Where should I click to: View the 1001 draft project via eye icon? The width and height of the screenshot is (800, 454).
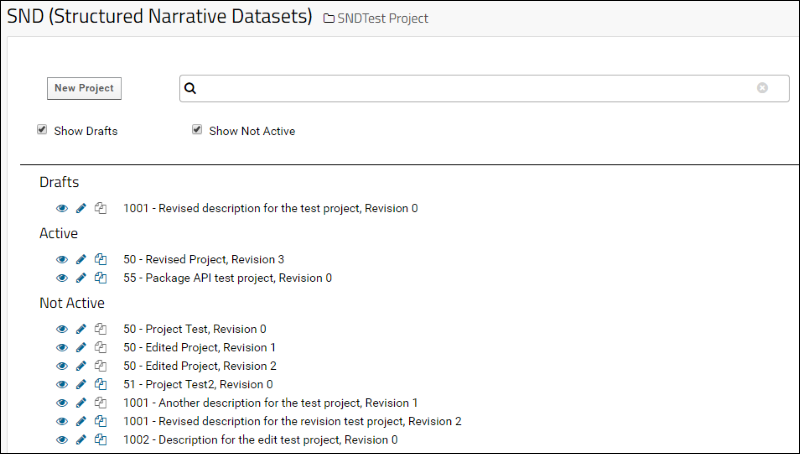(62, 208)
